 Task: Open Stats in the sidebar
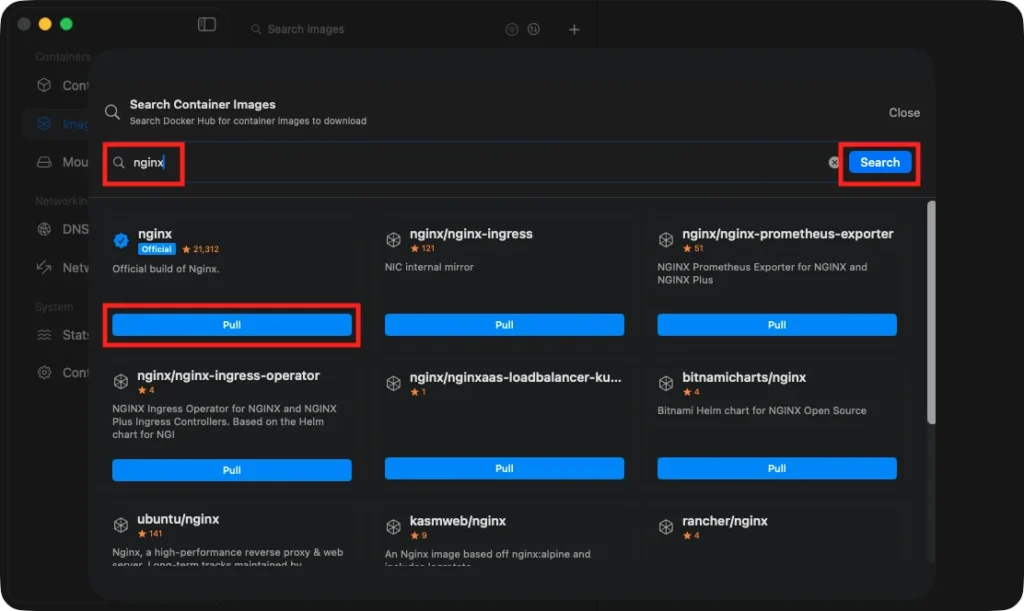click(63, 335)
